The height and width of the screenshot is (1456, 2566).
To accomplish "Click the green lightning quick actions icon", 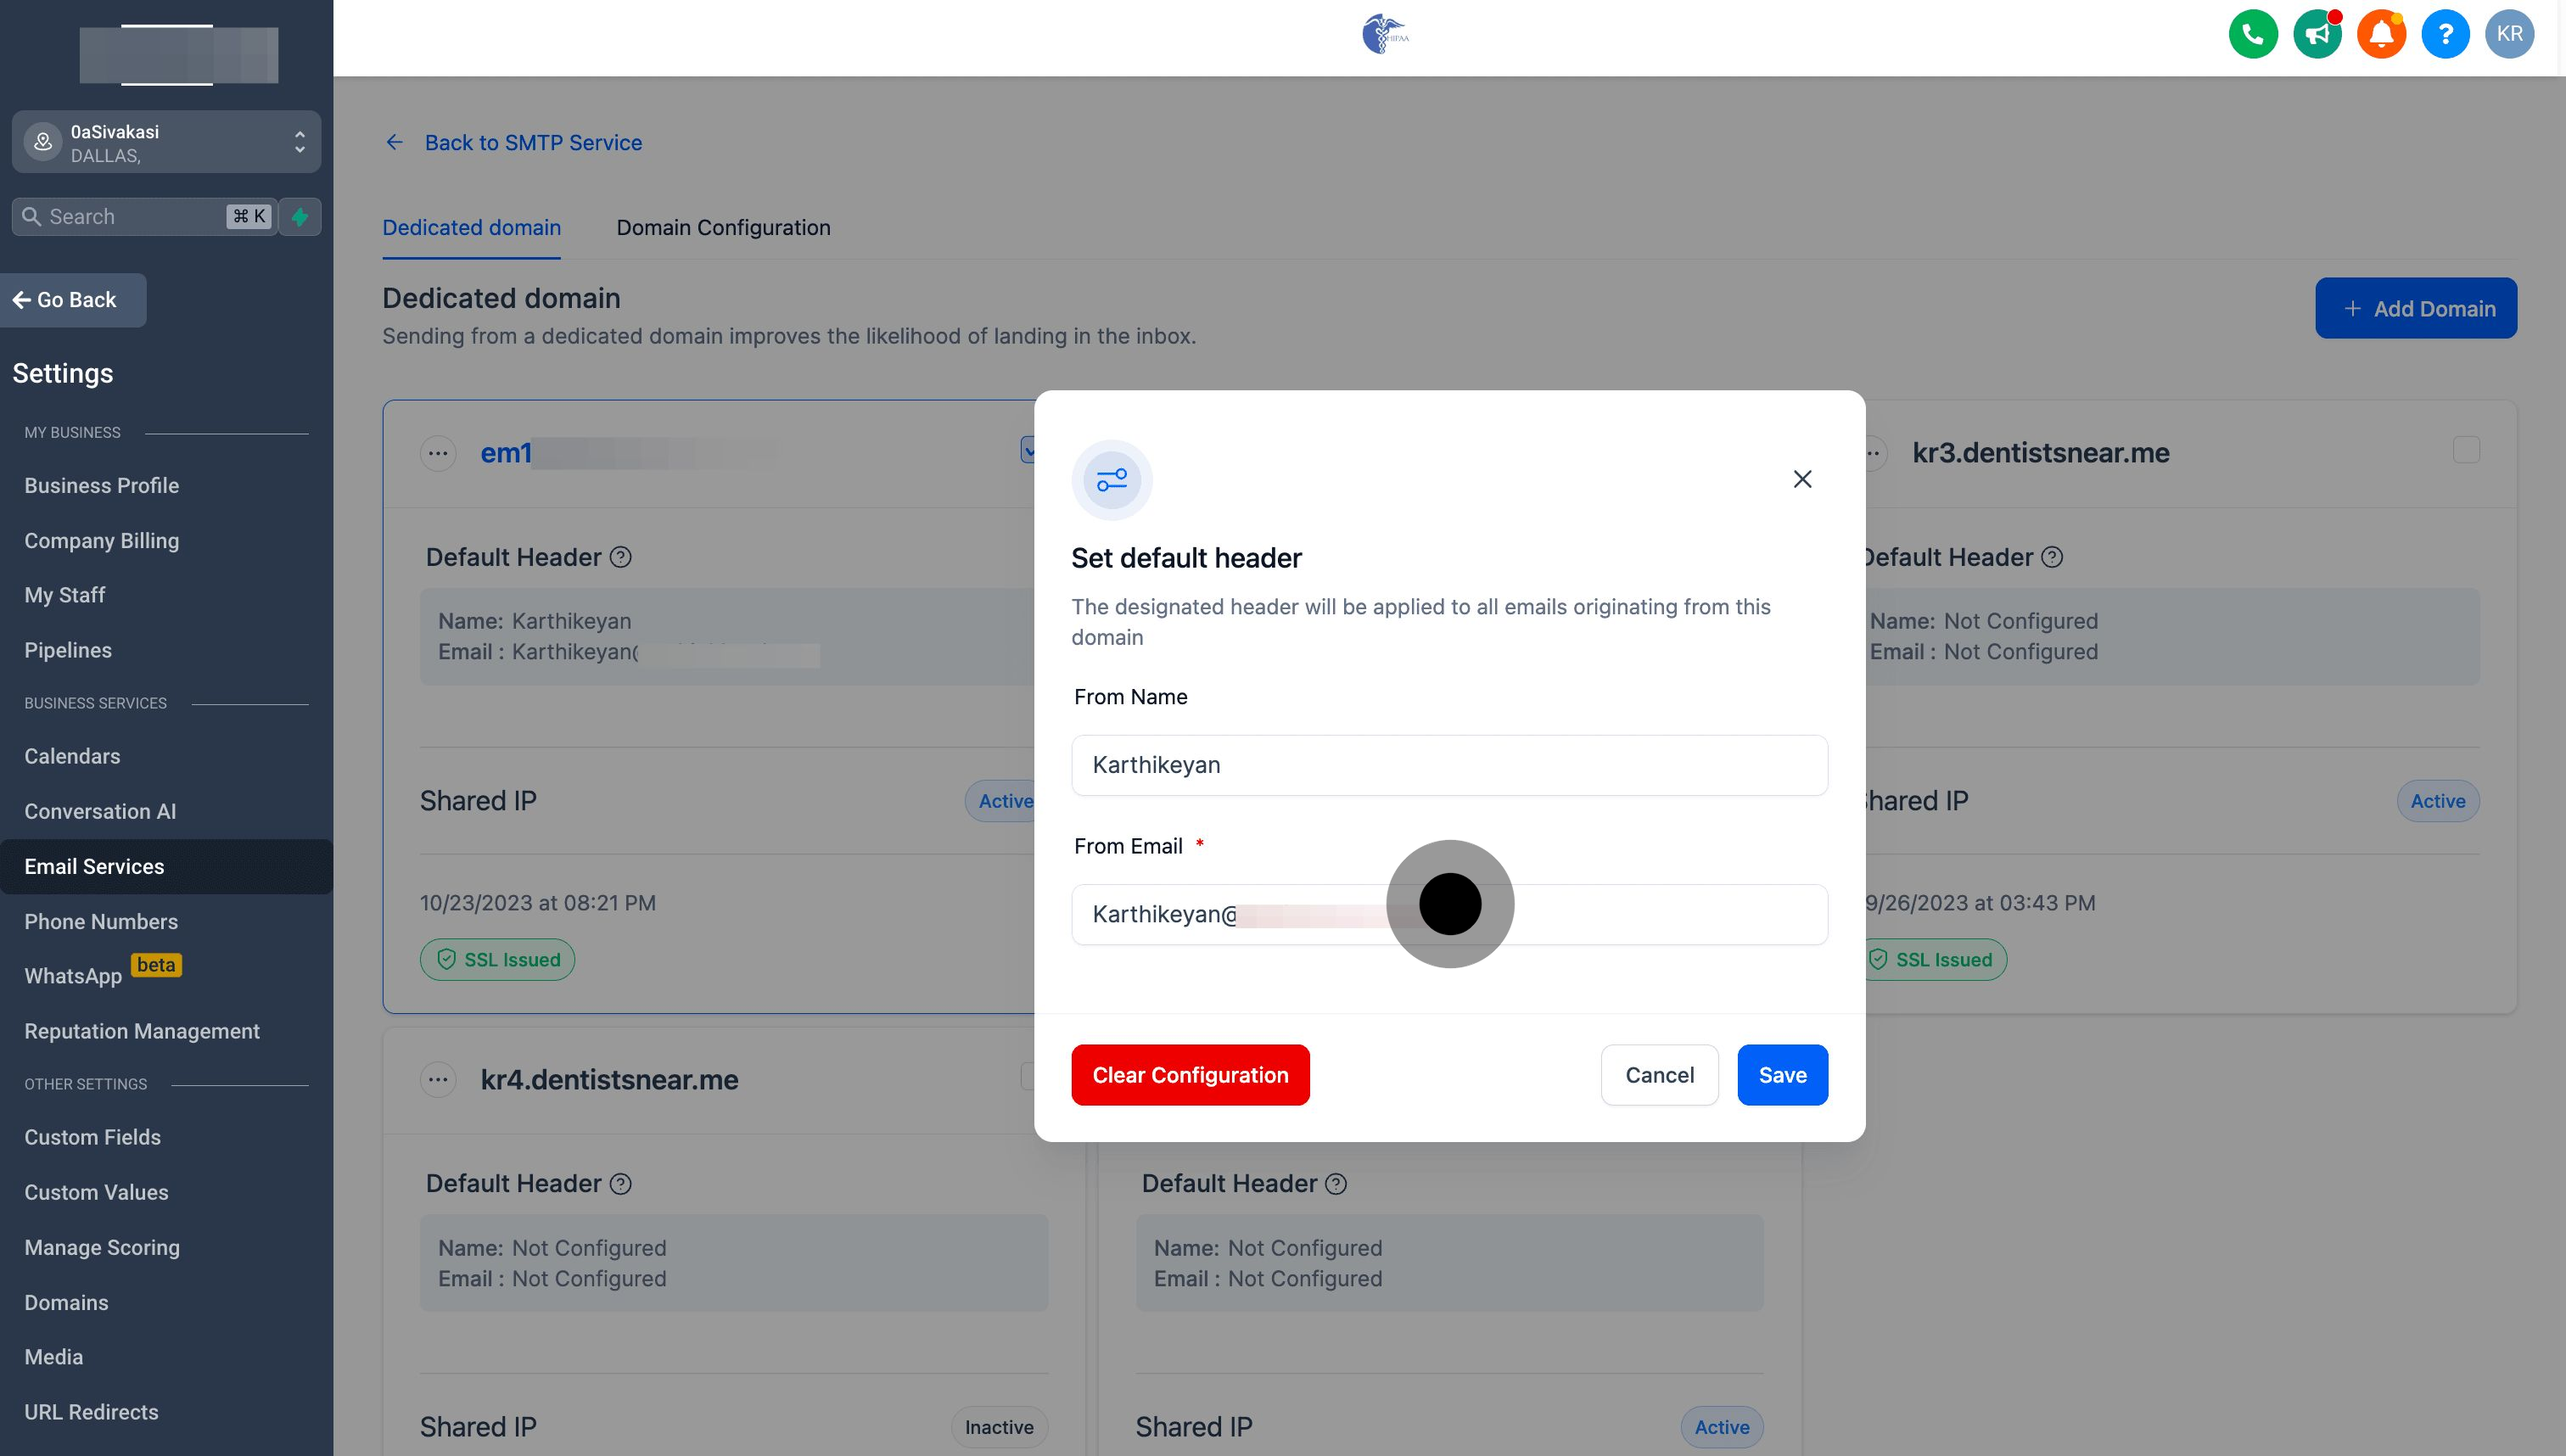I will click(x=300, y=216).
